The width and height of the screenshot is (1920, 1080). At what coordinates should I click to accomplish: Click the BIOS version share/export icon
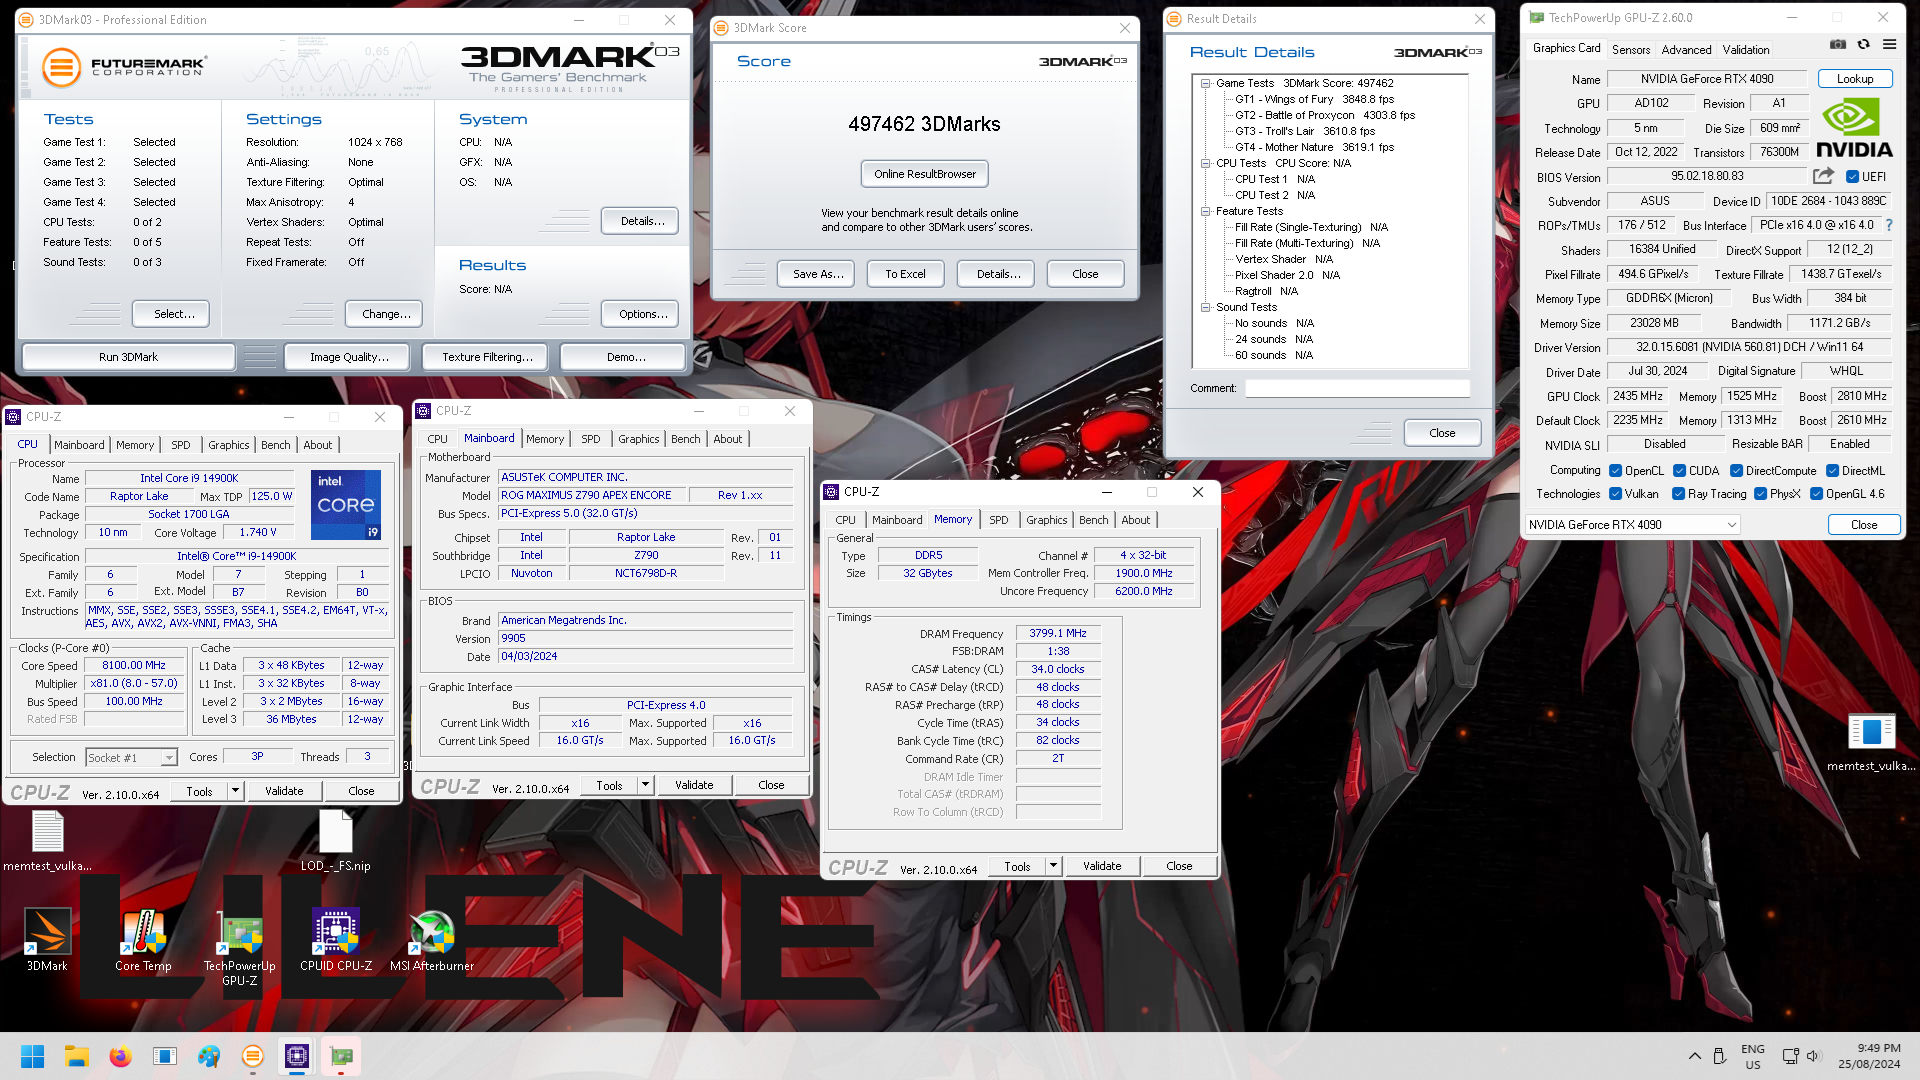[x=1823, y=176]
